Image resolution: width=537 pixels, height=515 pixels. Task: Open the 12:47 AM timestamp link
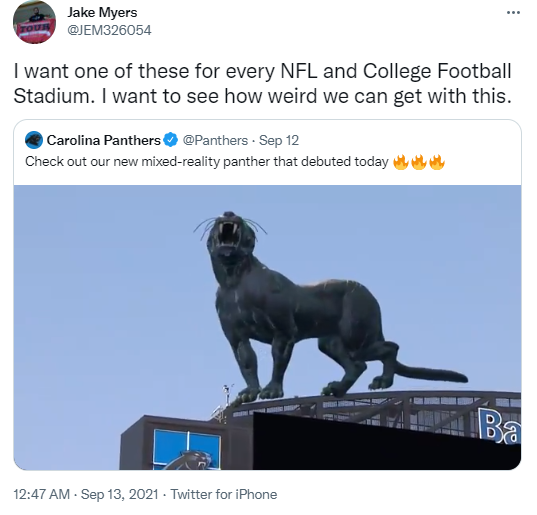click(41, 494)
